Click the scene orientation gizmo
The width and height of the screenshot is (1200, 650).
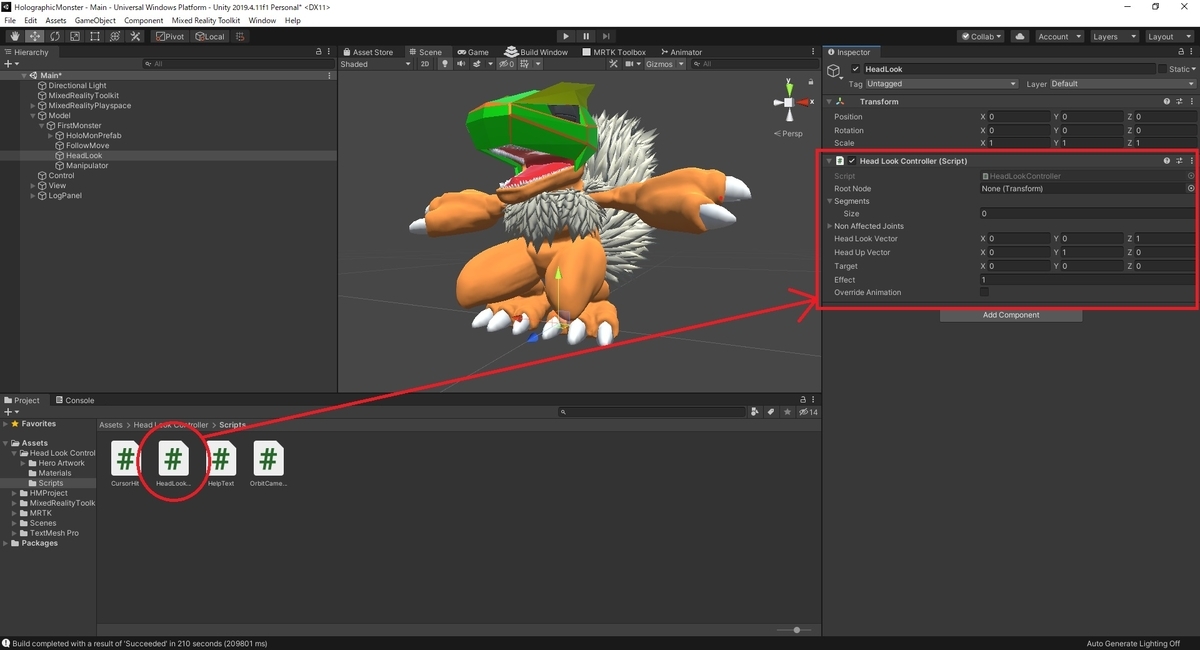point(789,102)
